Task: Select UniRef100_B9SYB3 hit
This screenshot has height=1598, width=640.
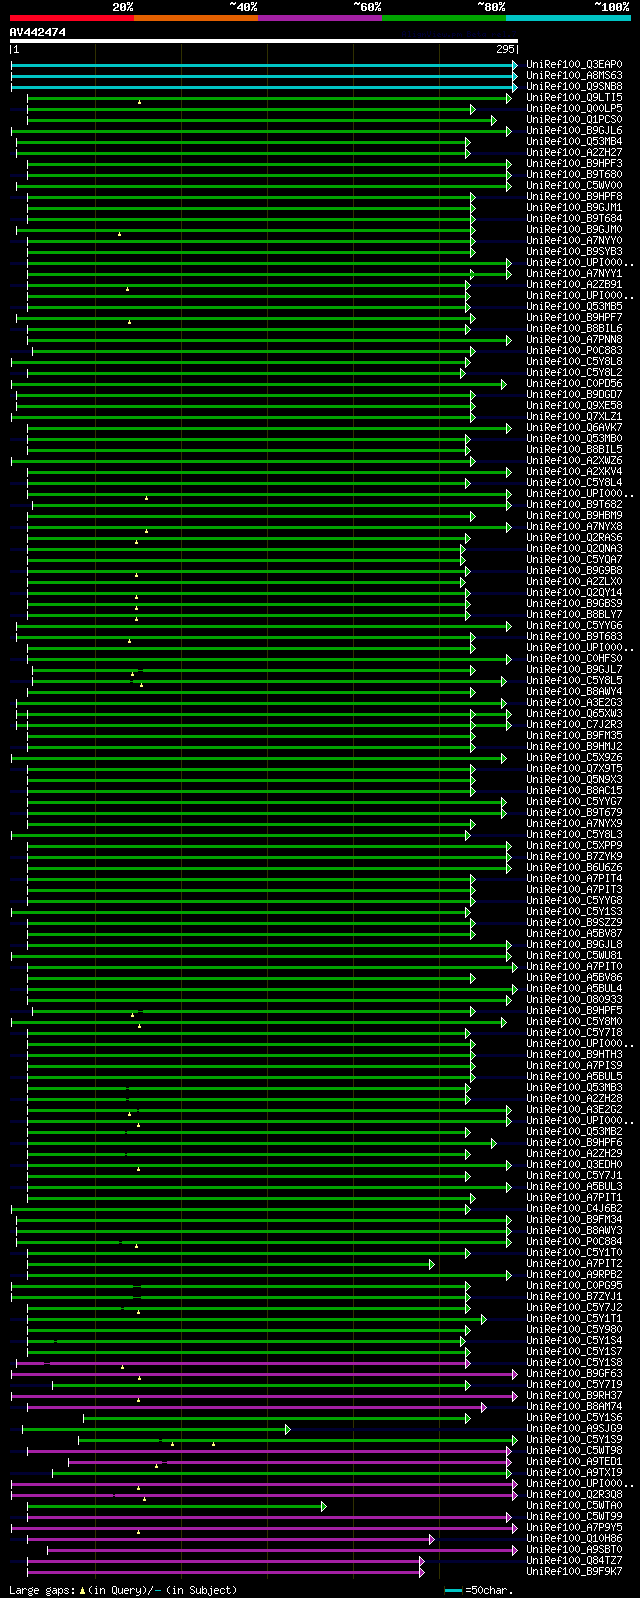Action: coord(574,251)
